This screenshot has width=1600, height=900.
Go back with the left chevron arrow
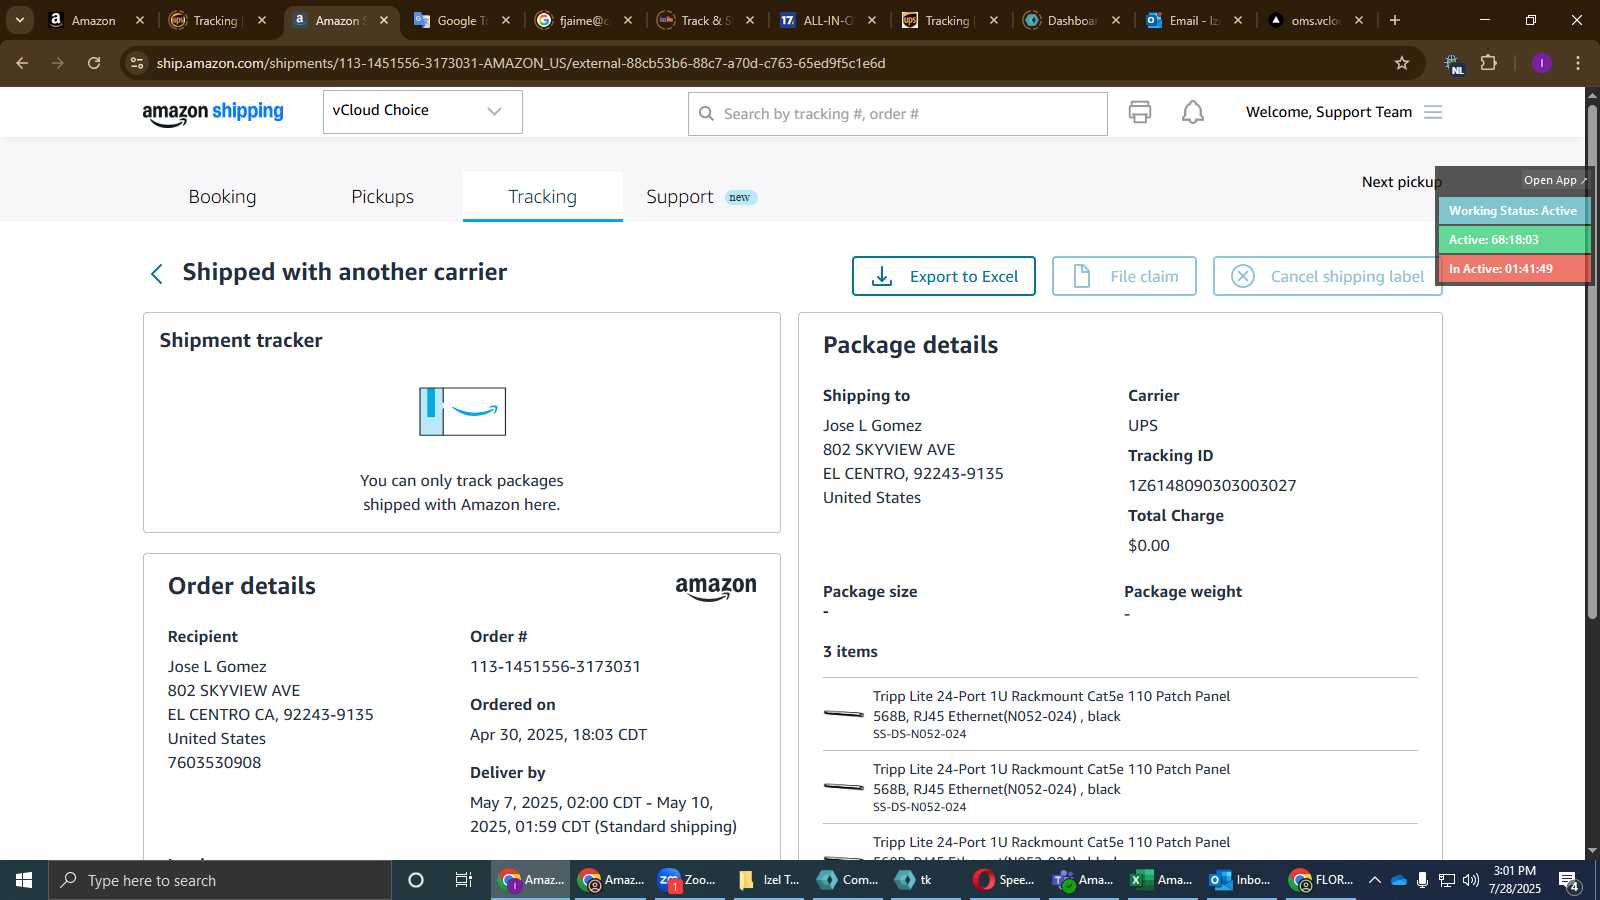pyautogui.click(x=156, y=274)
